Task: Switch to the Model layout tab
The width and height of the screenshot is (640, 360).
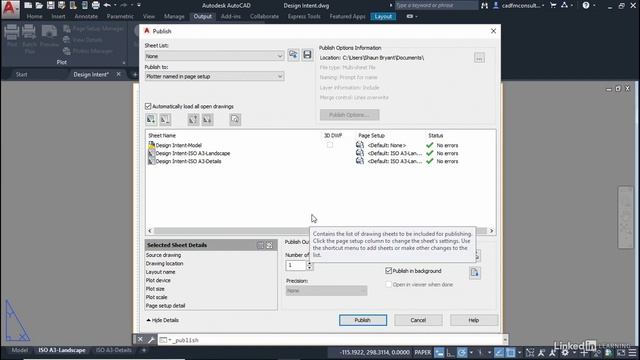Action: point(20,350)
